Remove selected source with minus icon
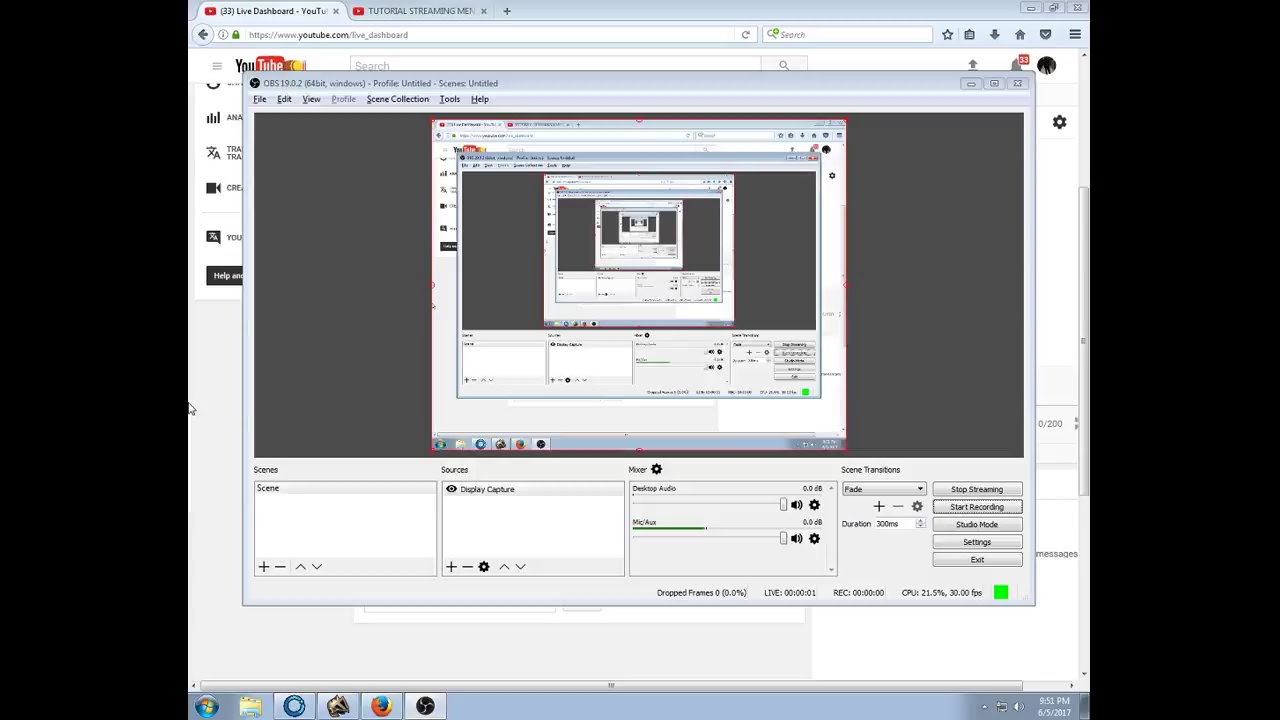1280x720 pixels. [467, 567]
